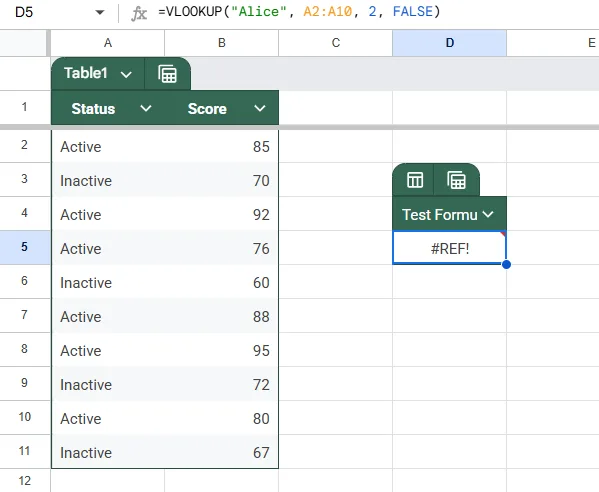Viewport: 599px width, 492px height.
Task: Select row 11 header
Action: coord(24,452)
